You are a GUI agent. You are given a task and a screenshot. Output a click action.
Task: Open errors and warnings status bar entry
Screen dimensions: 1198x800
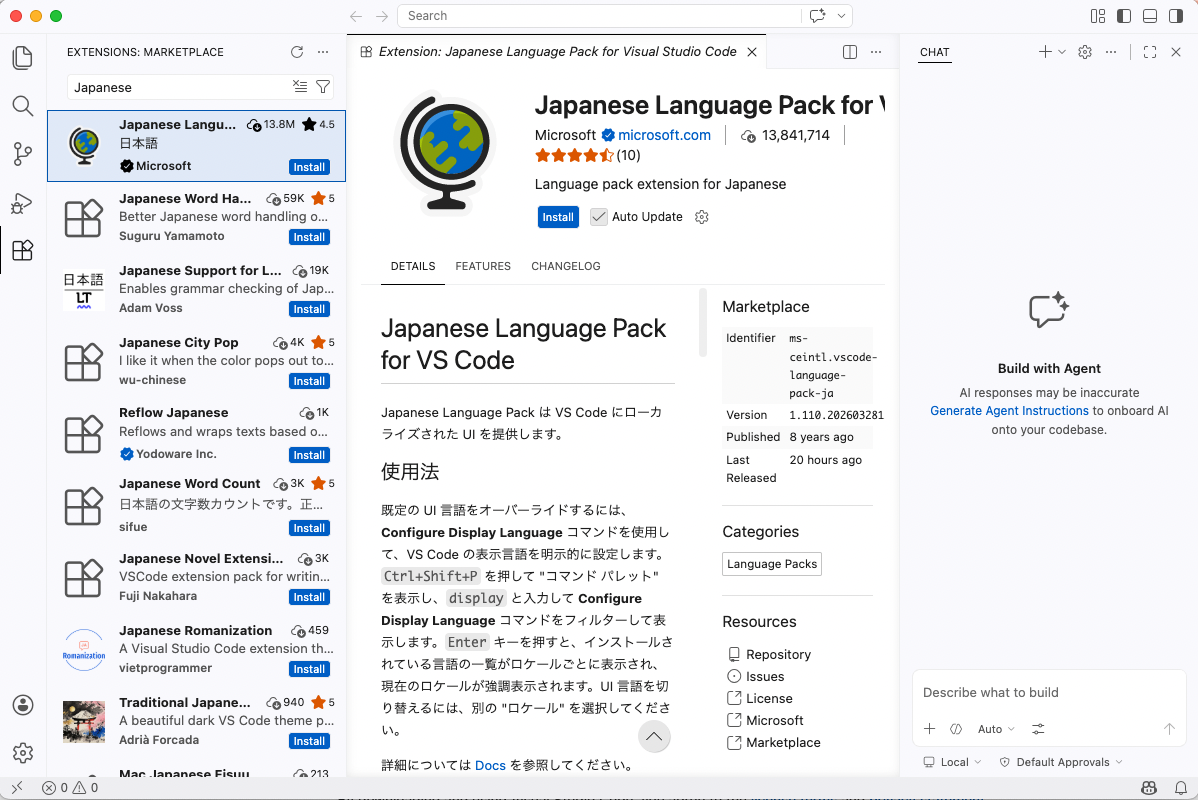pyautogui.click(x=70, y=788)
